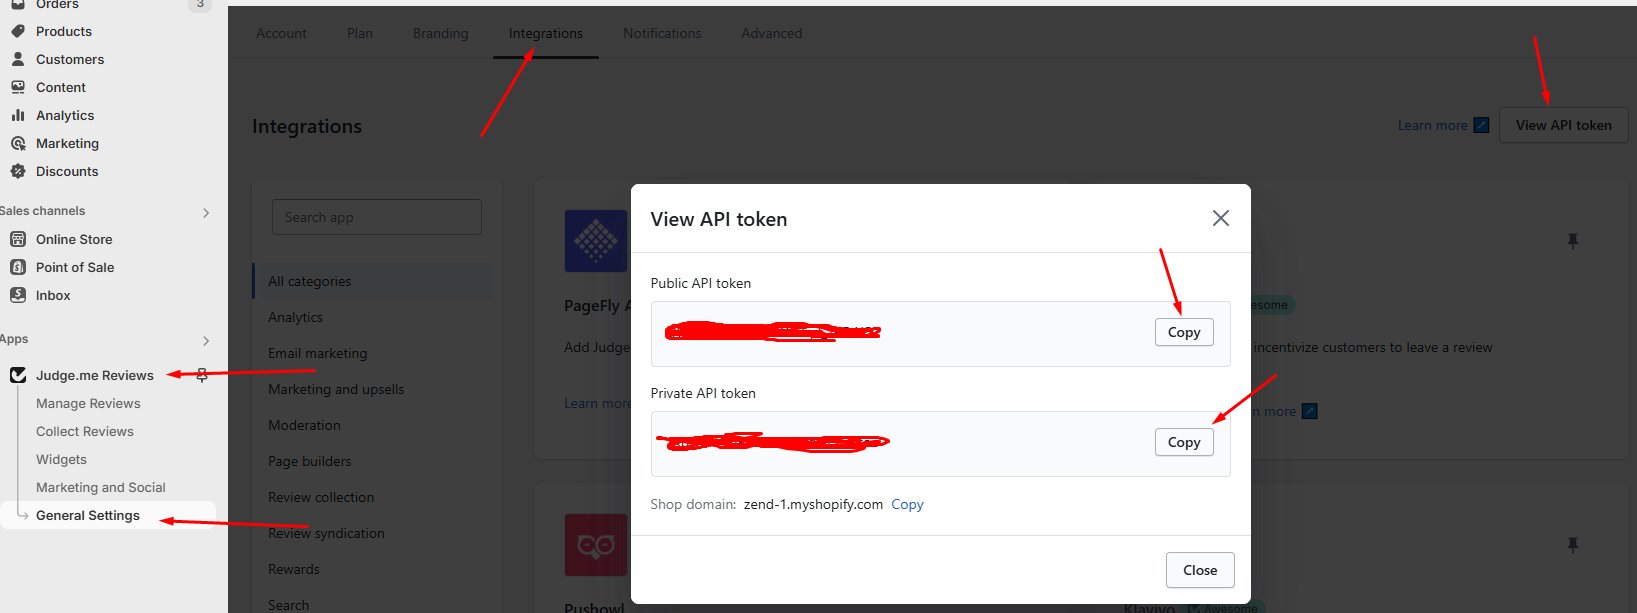Click the Private API token value field
Viewport: 1637px width, 613px height.
pos(940,444)
